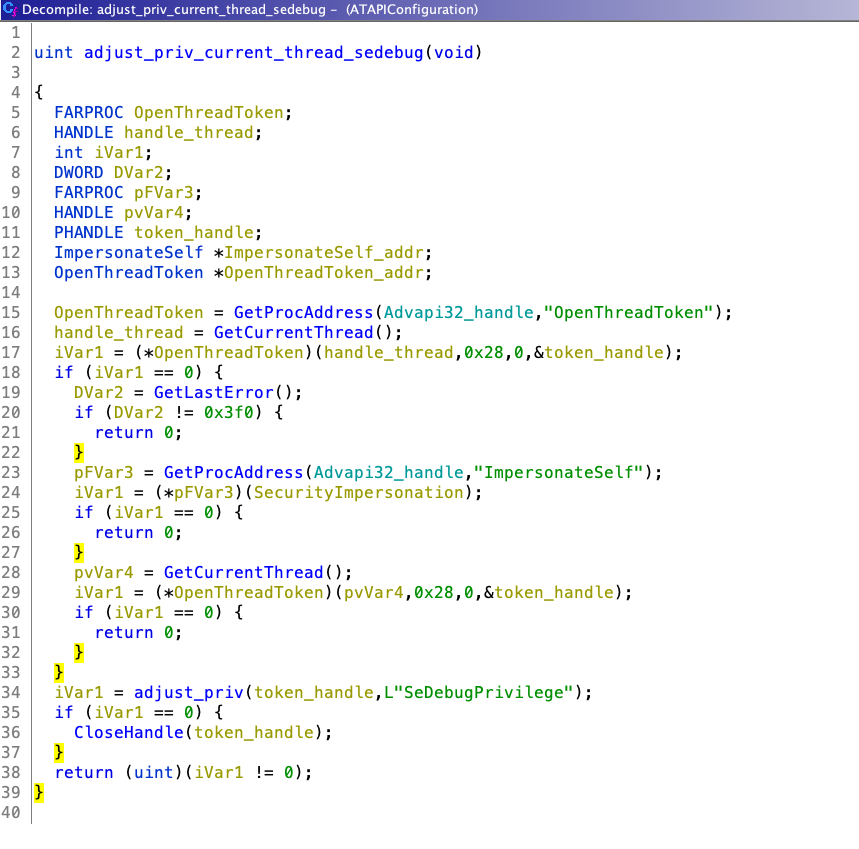Viewport: 859px width, 849px height.
Task: Click ImpersonateSelf_addr variable on line 12
Action: [324, 253]
